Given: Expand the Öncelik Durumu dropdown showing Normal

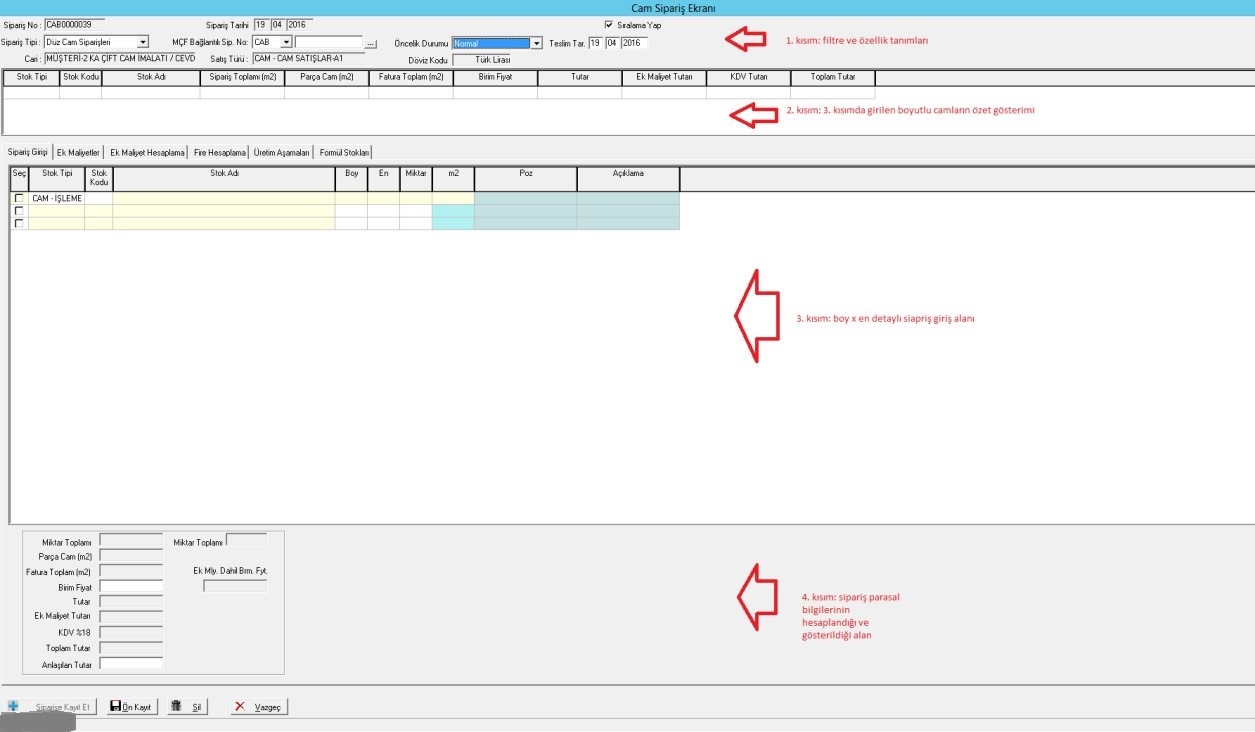Looking at the screenshot, I should coord(536,44).
